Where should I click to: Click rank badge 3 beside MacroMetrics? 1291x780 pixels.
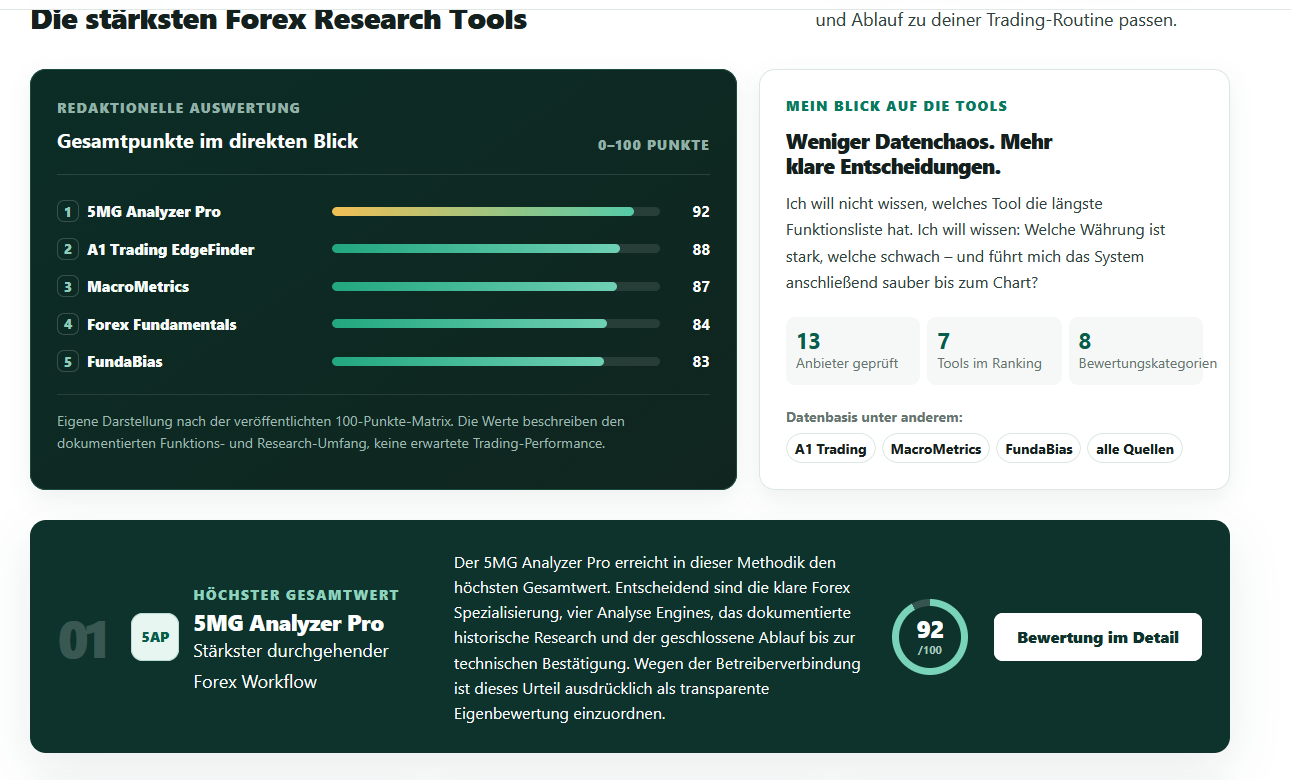[x=68, y=287]
